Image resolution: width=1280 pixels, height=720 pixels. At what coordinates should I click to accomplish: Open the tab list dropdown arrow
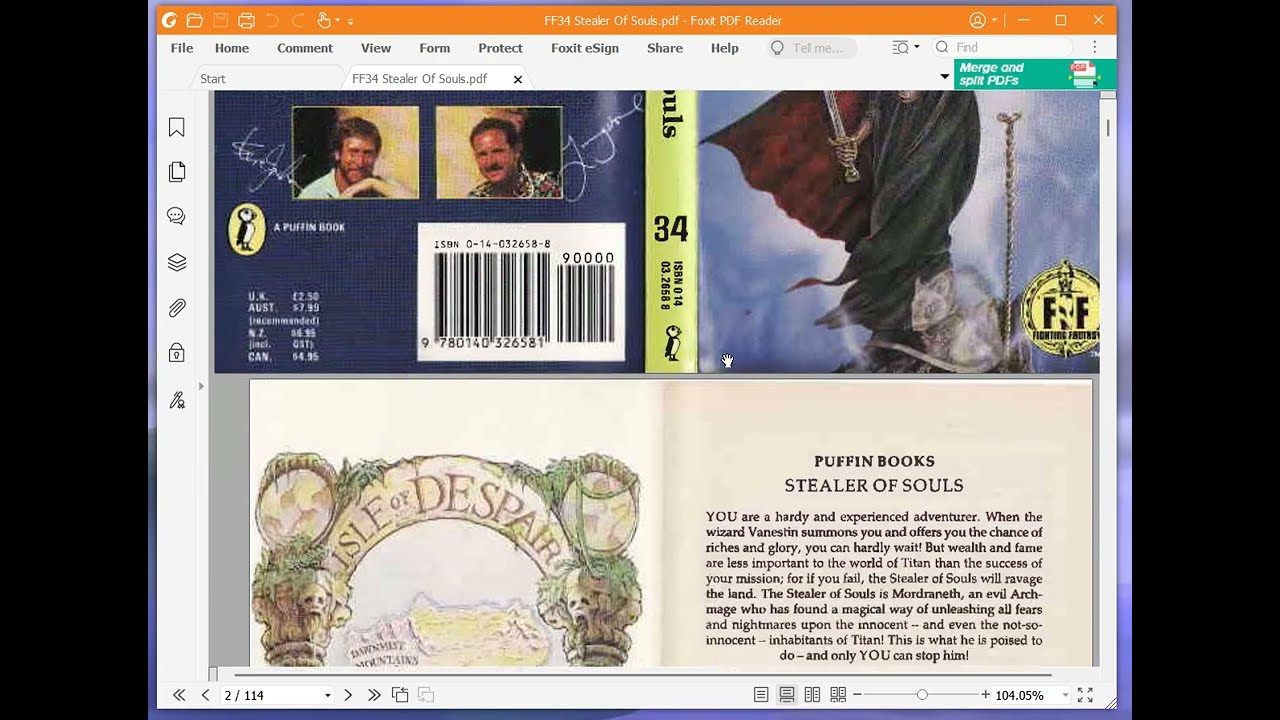[945, 77]
